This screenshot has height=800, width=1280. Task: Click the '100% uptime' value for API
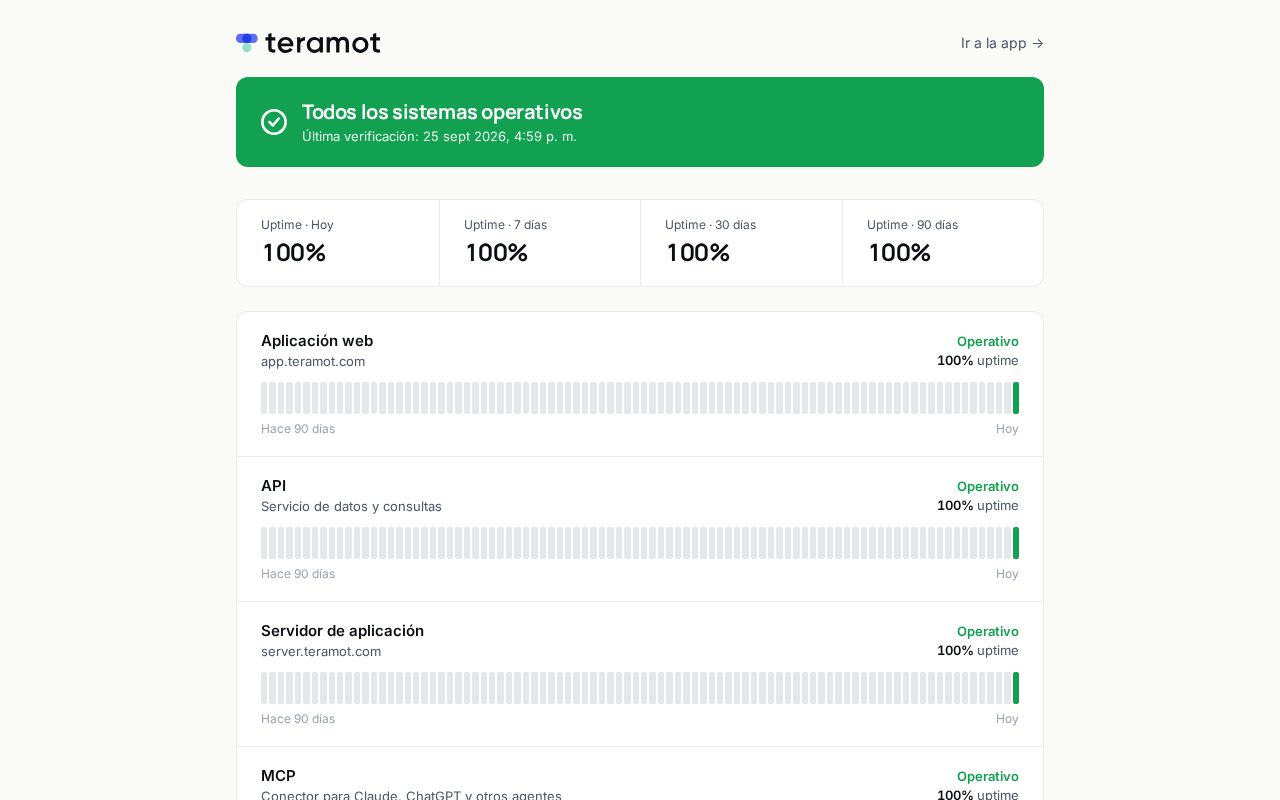tap(978, 505)
